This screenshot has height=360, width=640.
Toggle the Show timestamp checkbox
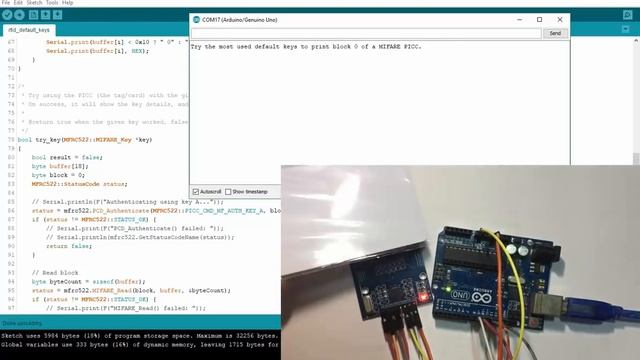[x=228, y=191]
